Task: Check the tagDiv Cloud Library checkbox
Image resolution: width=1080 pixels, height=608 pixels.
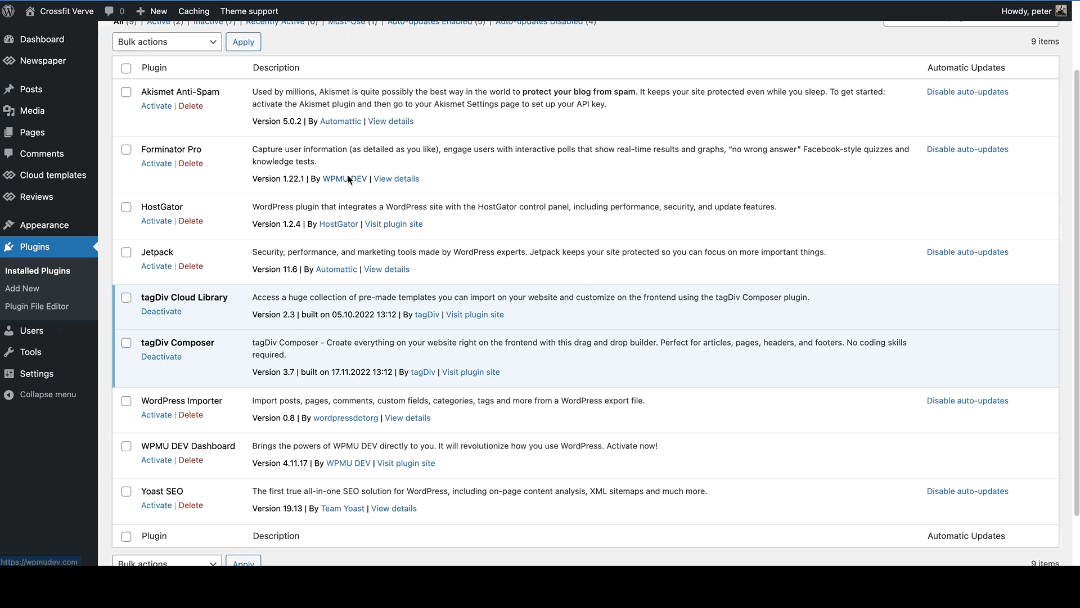Action: (126, 297)
